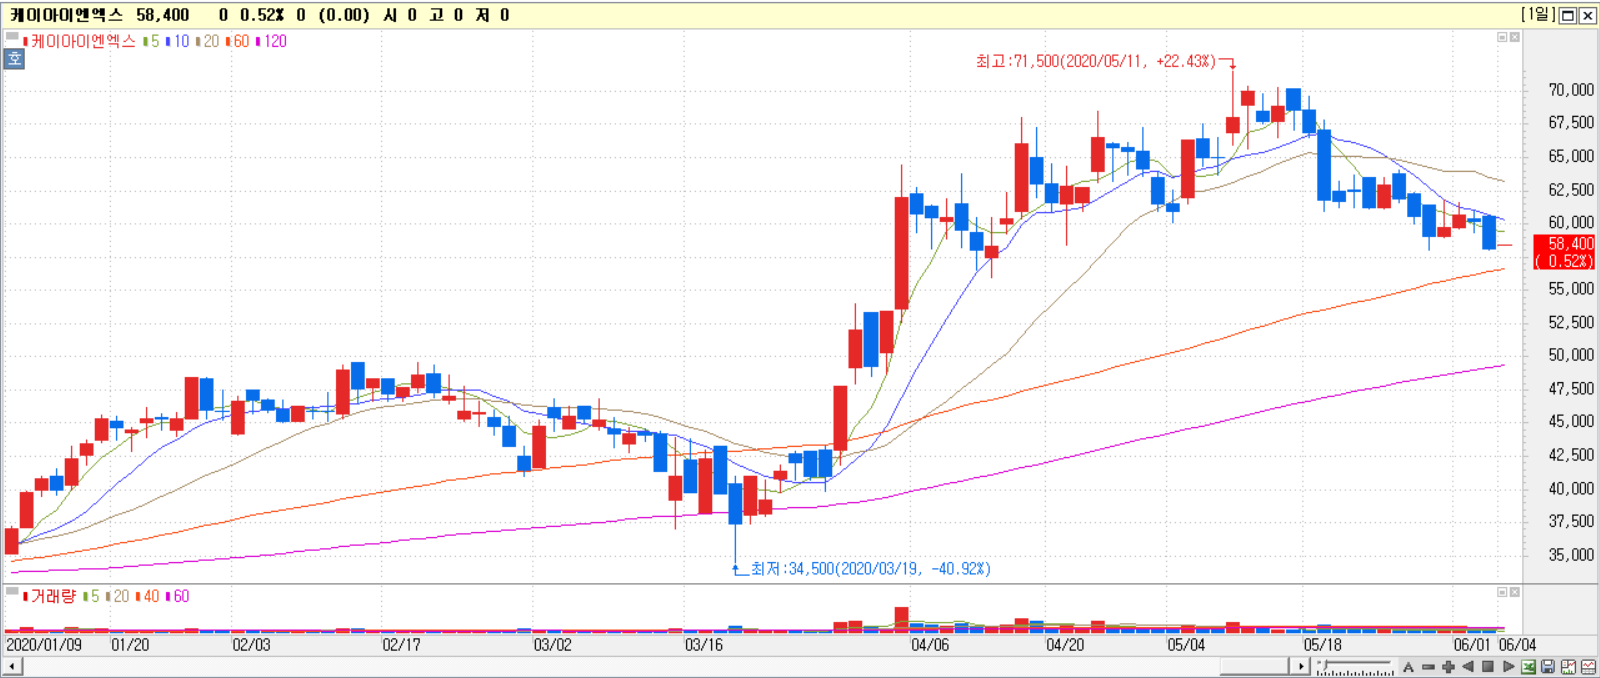Click the current price tag 58,400
Screen dimensions: 1600x678
1565,252
